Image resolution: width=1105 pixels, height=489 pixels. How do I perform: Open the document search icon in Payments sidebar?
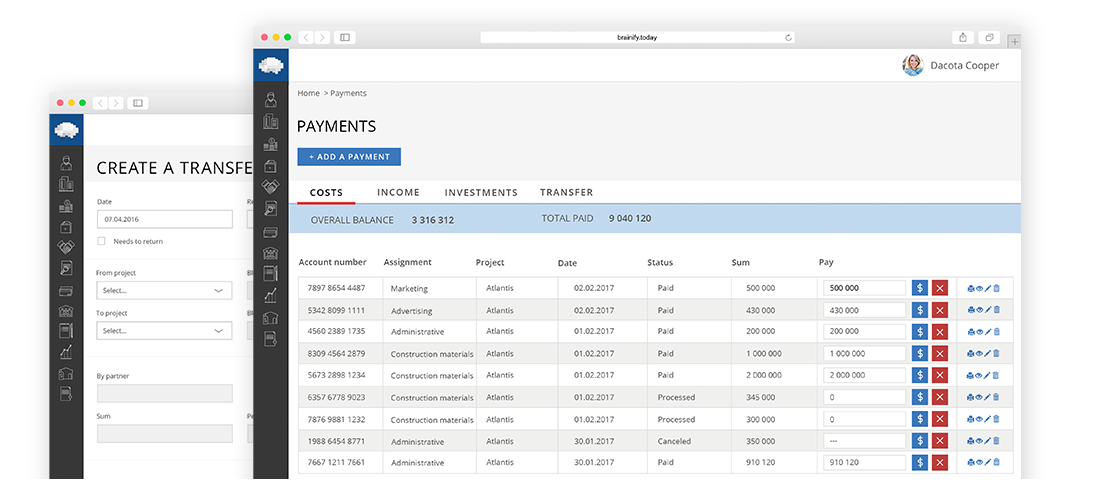click(x=271, y=209)
